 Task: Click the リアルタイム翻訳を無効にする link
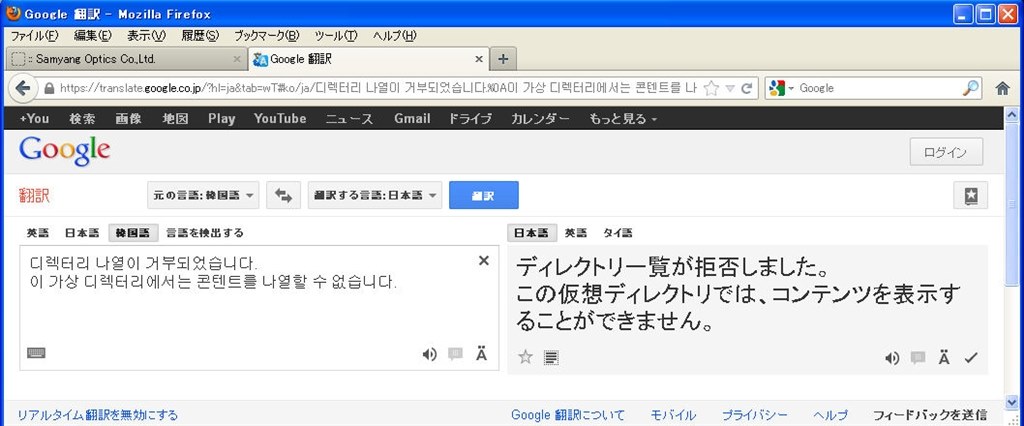pyautogui.click(x=97, y=415)
